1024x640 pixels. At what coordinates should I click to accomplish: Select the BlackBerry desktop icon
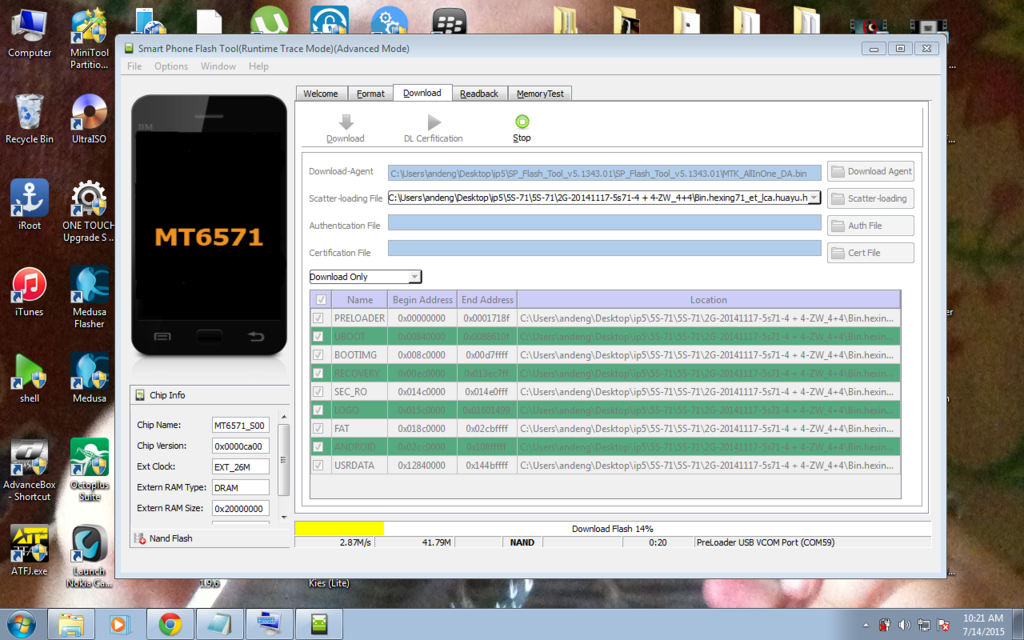[x=450, y=21]
